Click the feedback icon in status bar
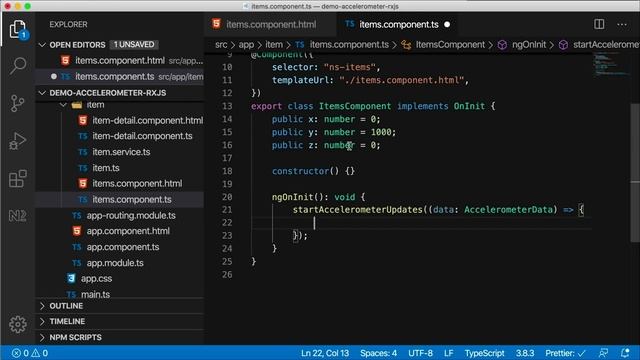 [603, 353]
